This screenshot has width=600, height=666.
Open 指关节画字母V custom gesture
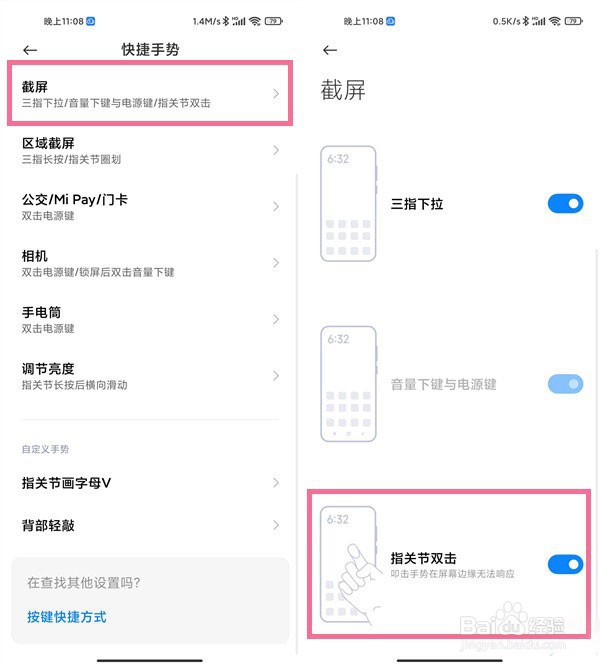click(150, 483)
